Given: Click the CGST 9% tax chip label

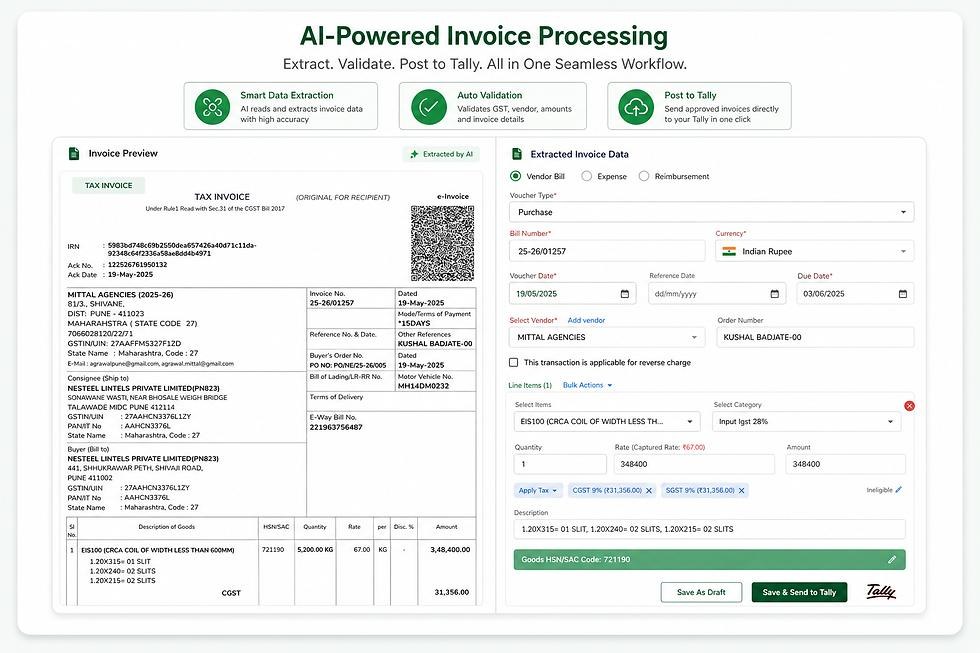Looking at the screenshot, I should 607,491.
